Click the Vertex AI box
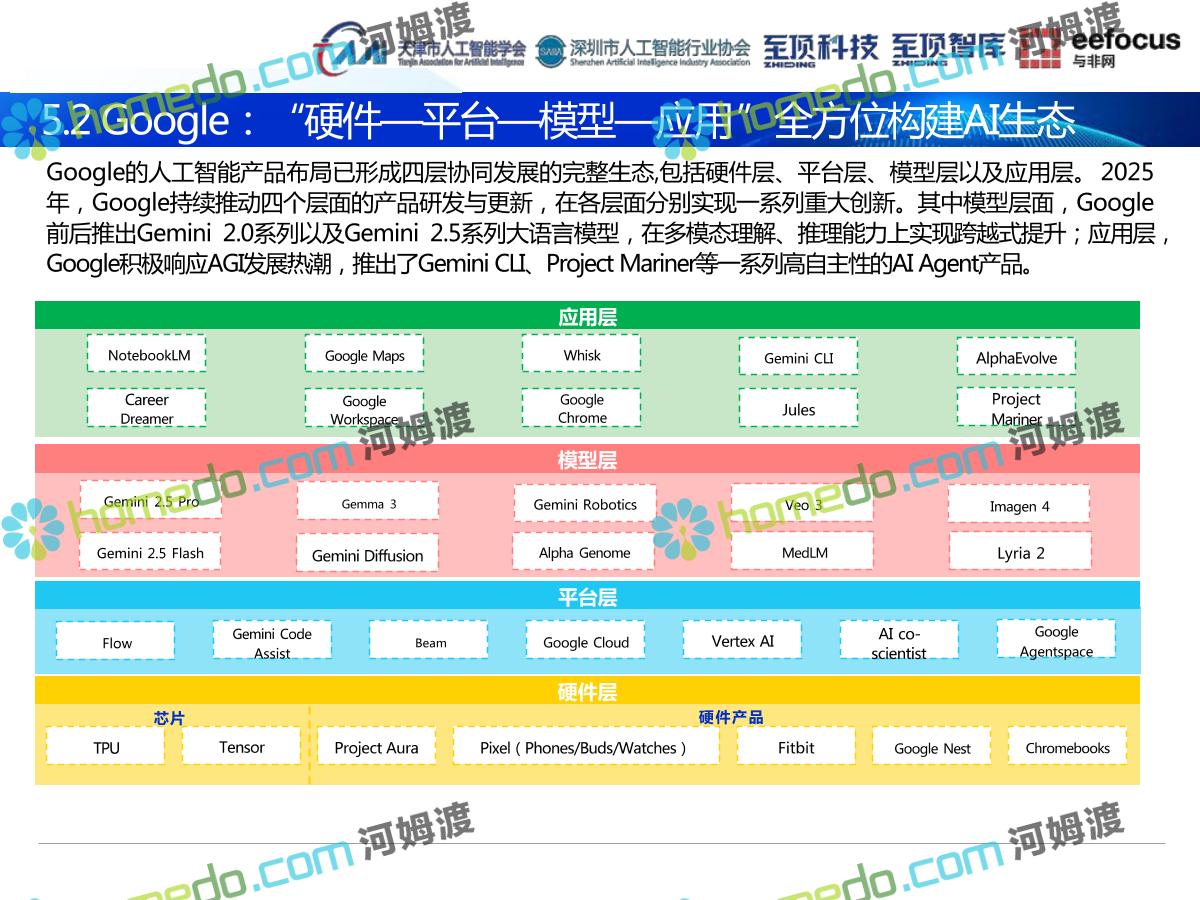The width and height of the screenshot is (1200, 900). [x=742, y=641]
